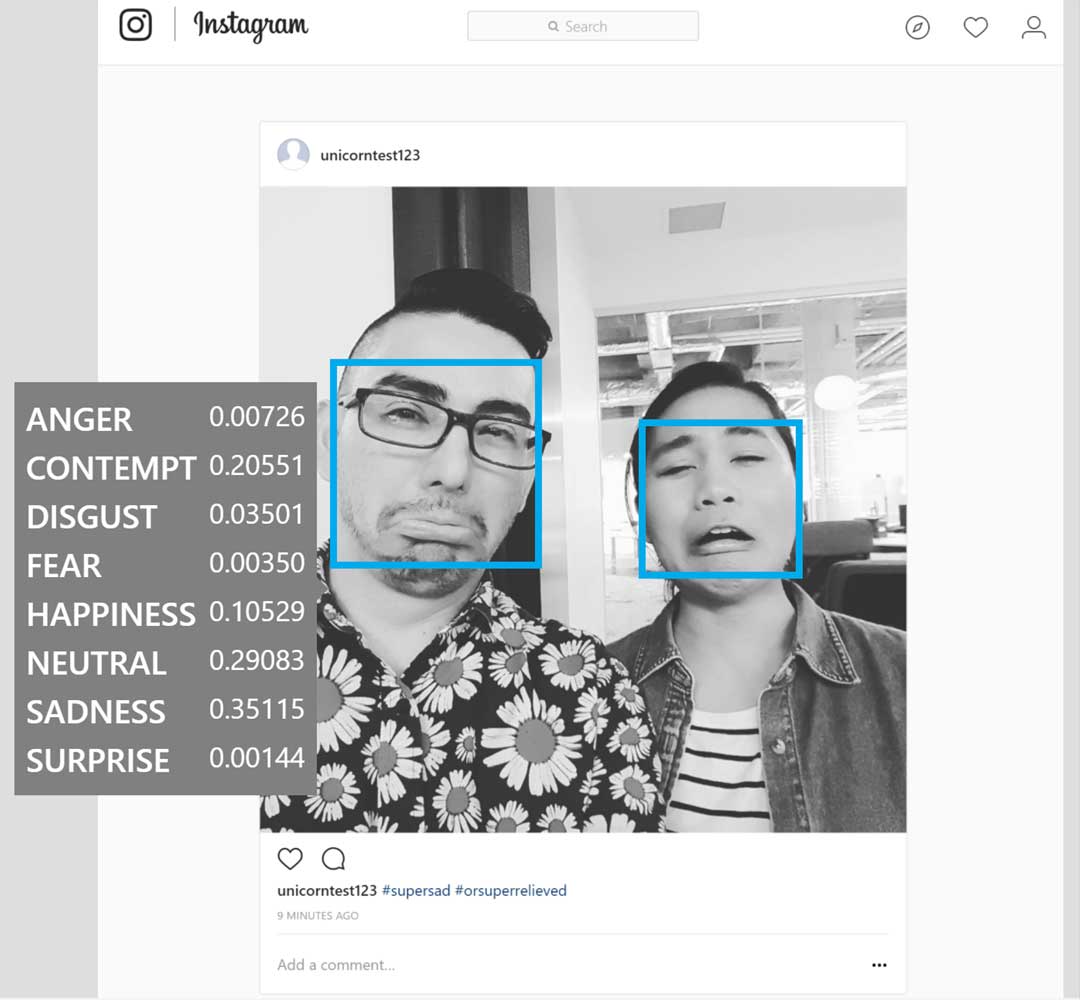Open activity feed via header heart icon

pos(975,28)
